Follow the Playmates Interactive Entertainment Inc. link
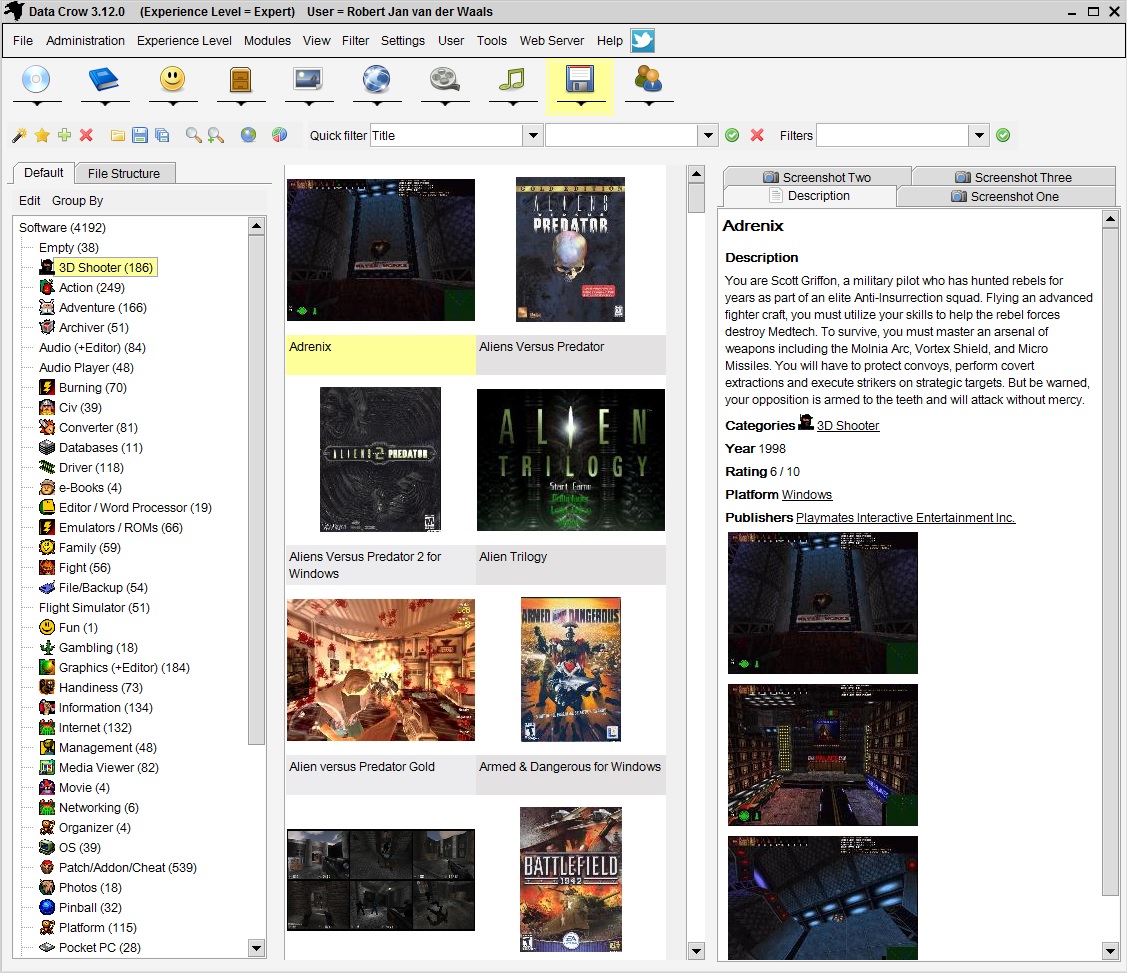Screen dimensions: 1127x973 tap(905, 518)
